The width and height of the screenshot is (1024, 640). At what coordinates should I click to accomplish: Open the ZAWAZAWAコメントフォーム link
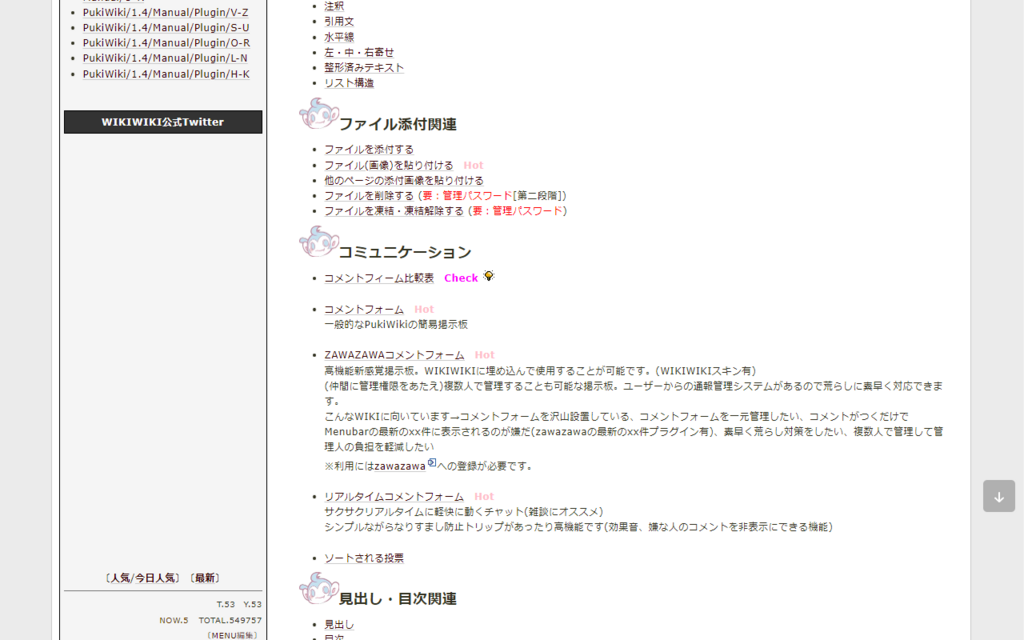point(393,355)
